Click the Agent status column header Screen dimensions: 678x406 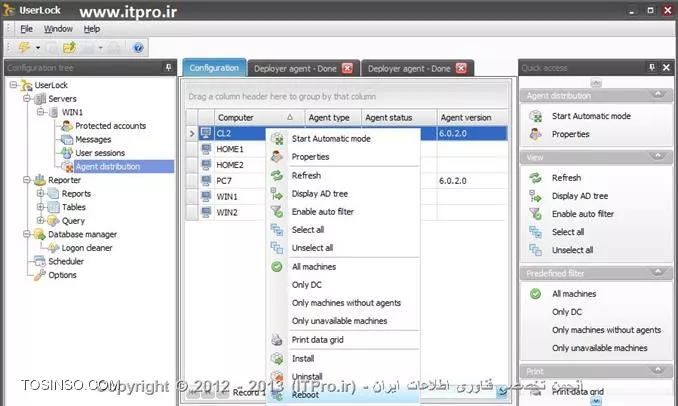click(x=399, y=117)
